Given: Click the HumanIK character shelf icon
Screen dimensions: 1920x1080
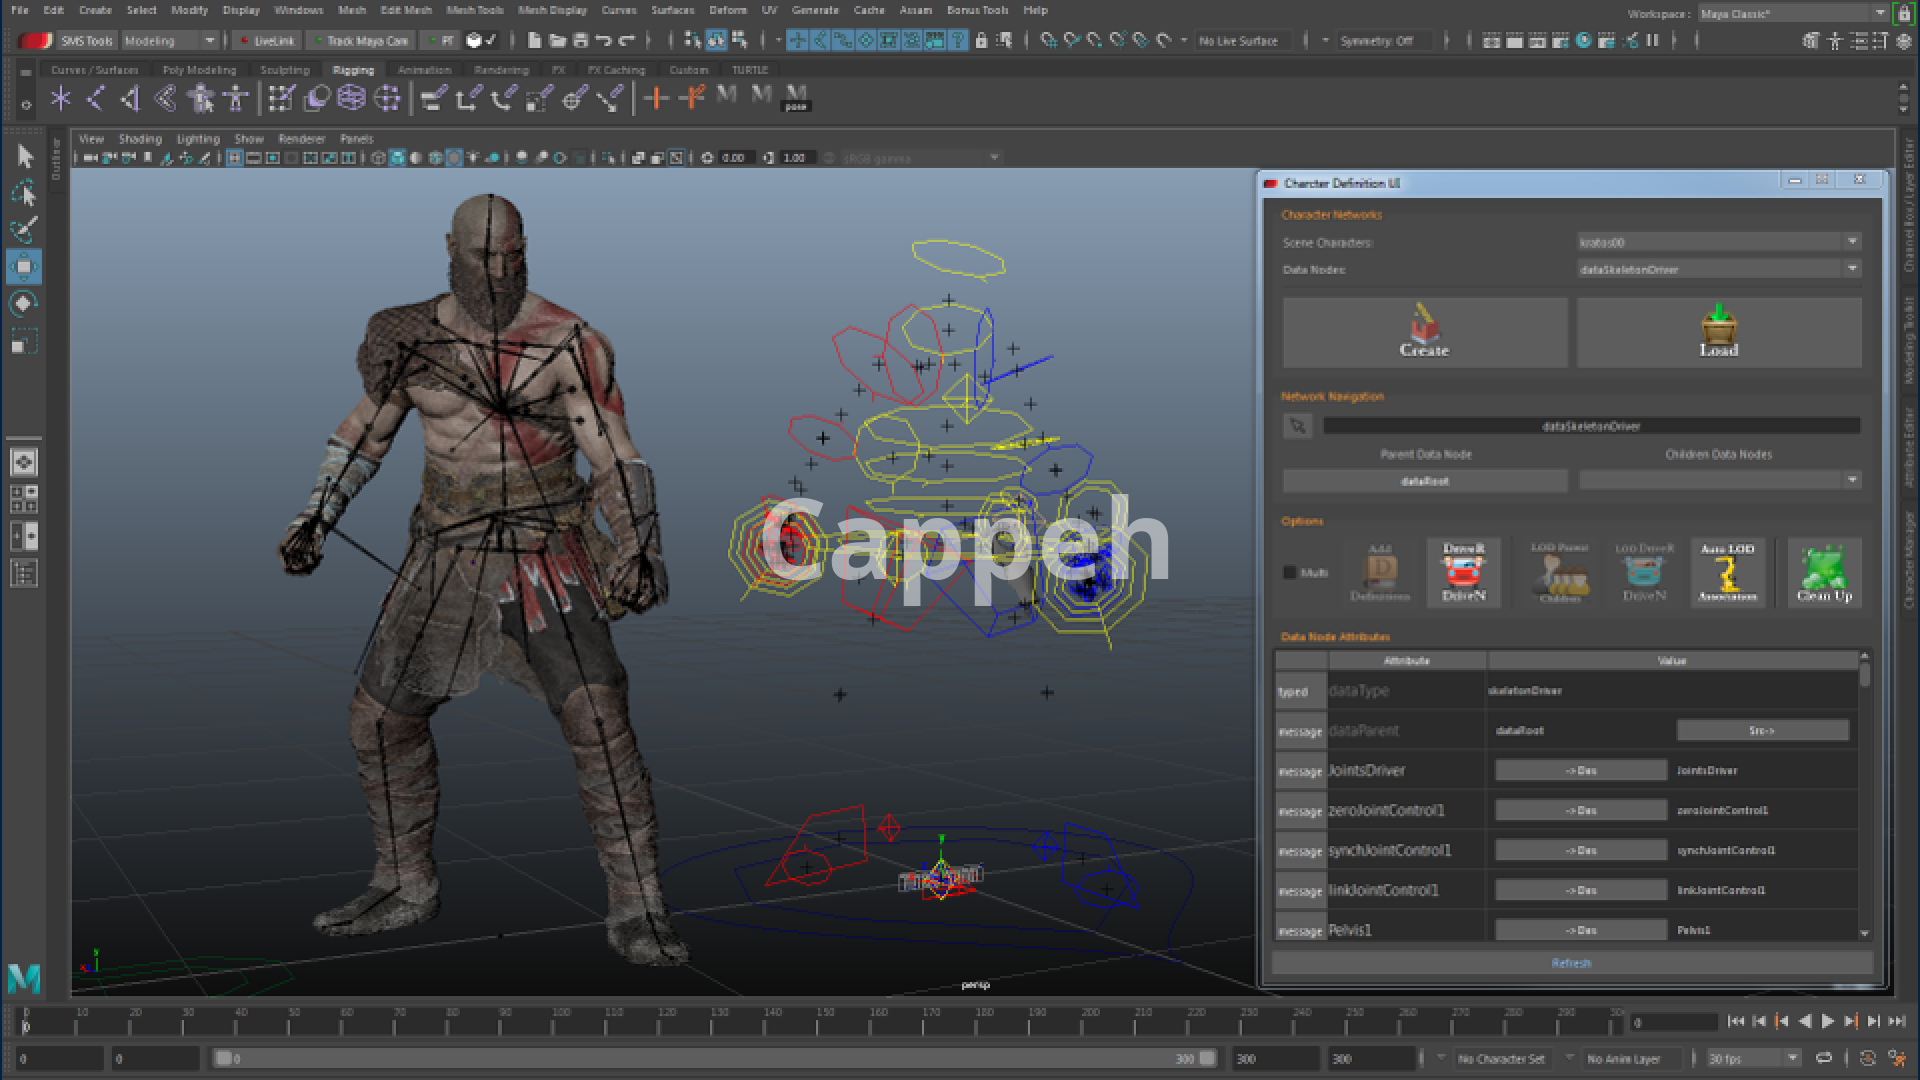Looking at the screenshot, I should pos(236,98).
